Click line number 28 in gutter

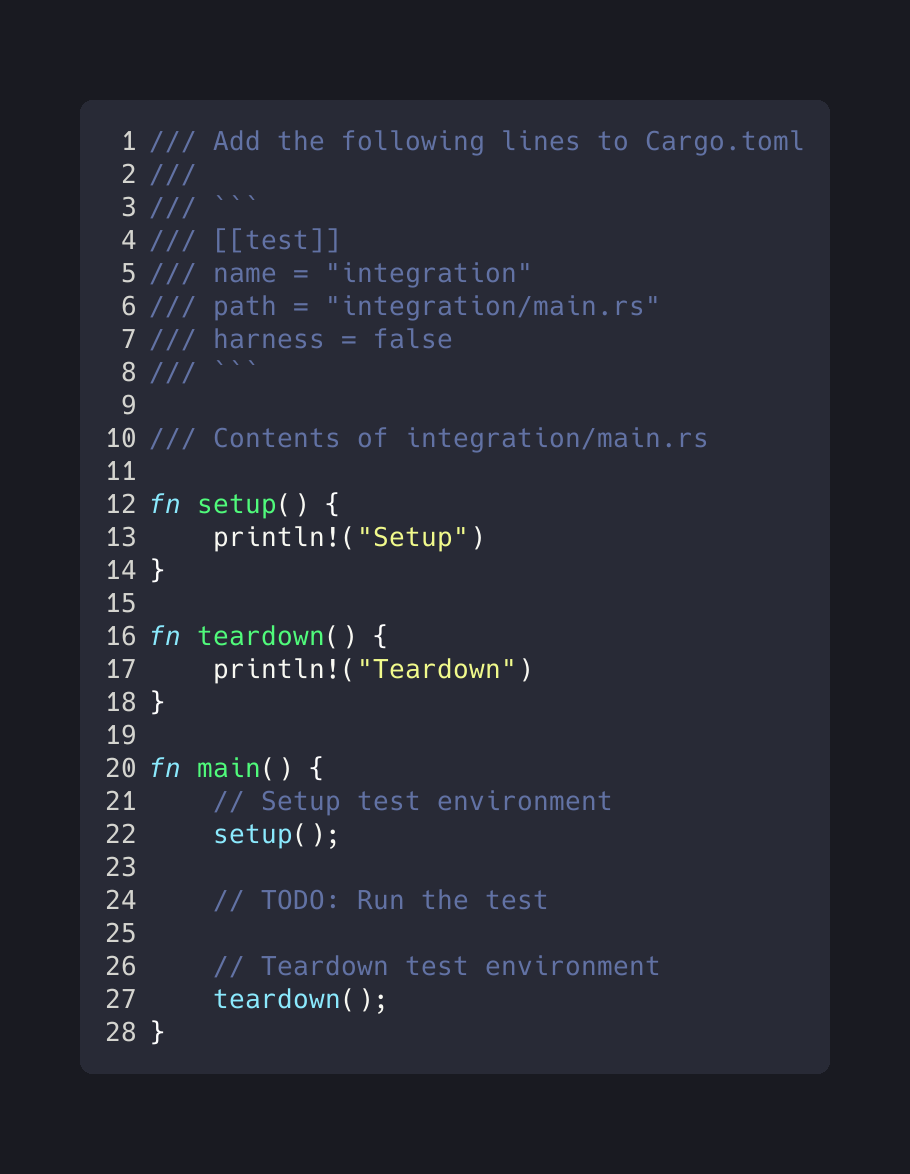tap(121, 1032)
